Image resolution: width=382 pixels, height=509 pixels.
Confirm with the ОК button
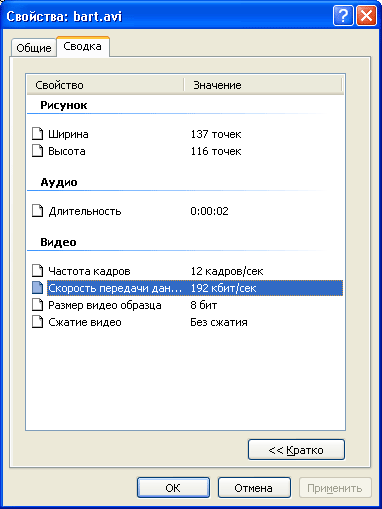(x=173, y=488)
